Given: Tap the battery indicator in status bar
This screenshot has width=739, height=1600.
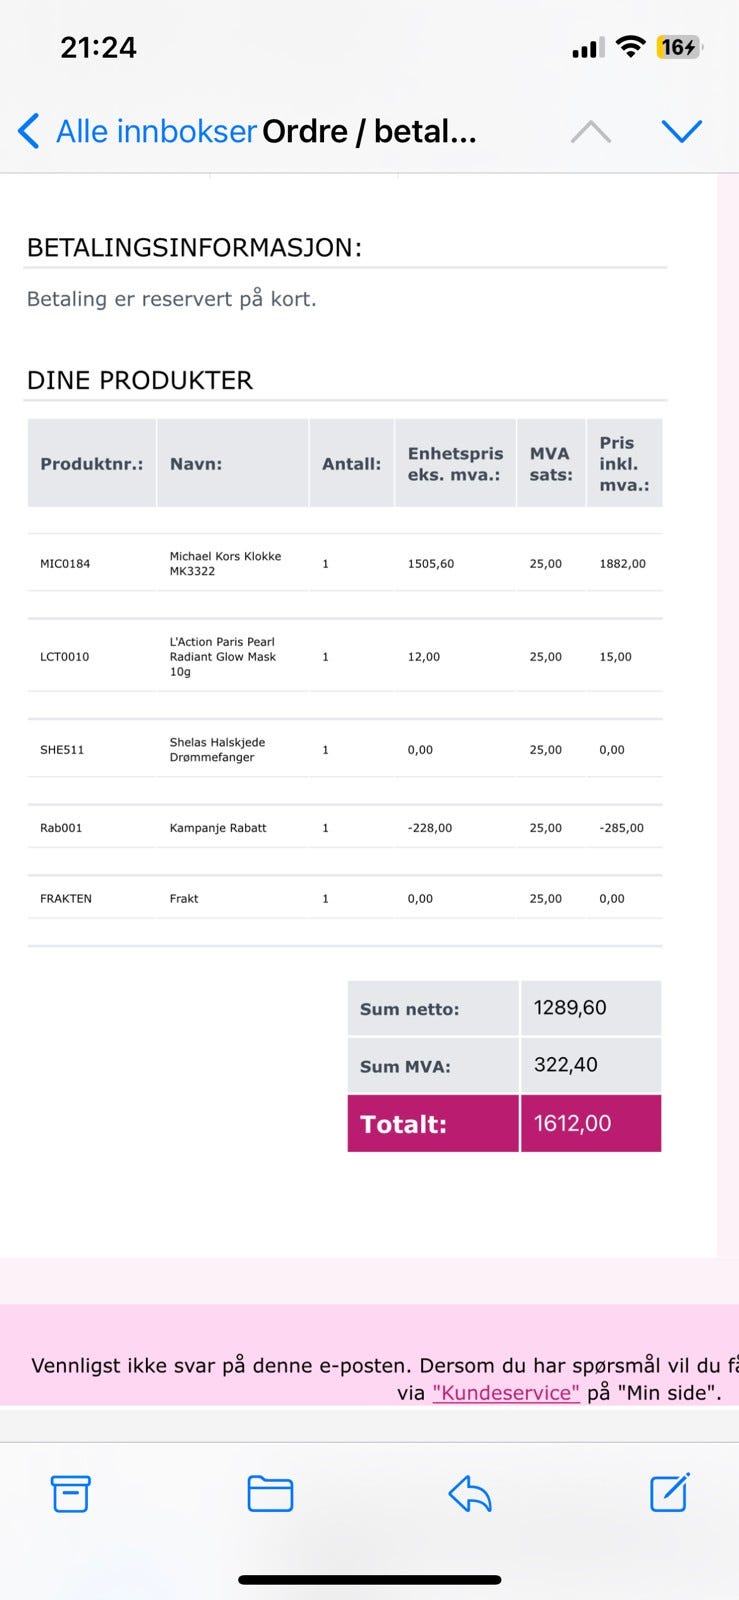Looking at the screenshot, I should [679, 47].
